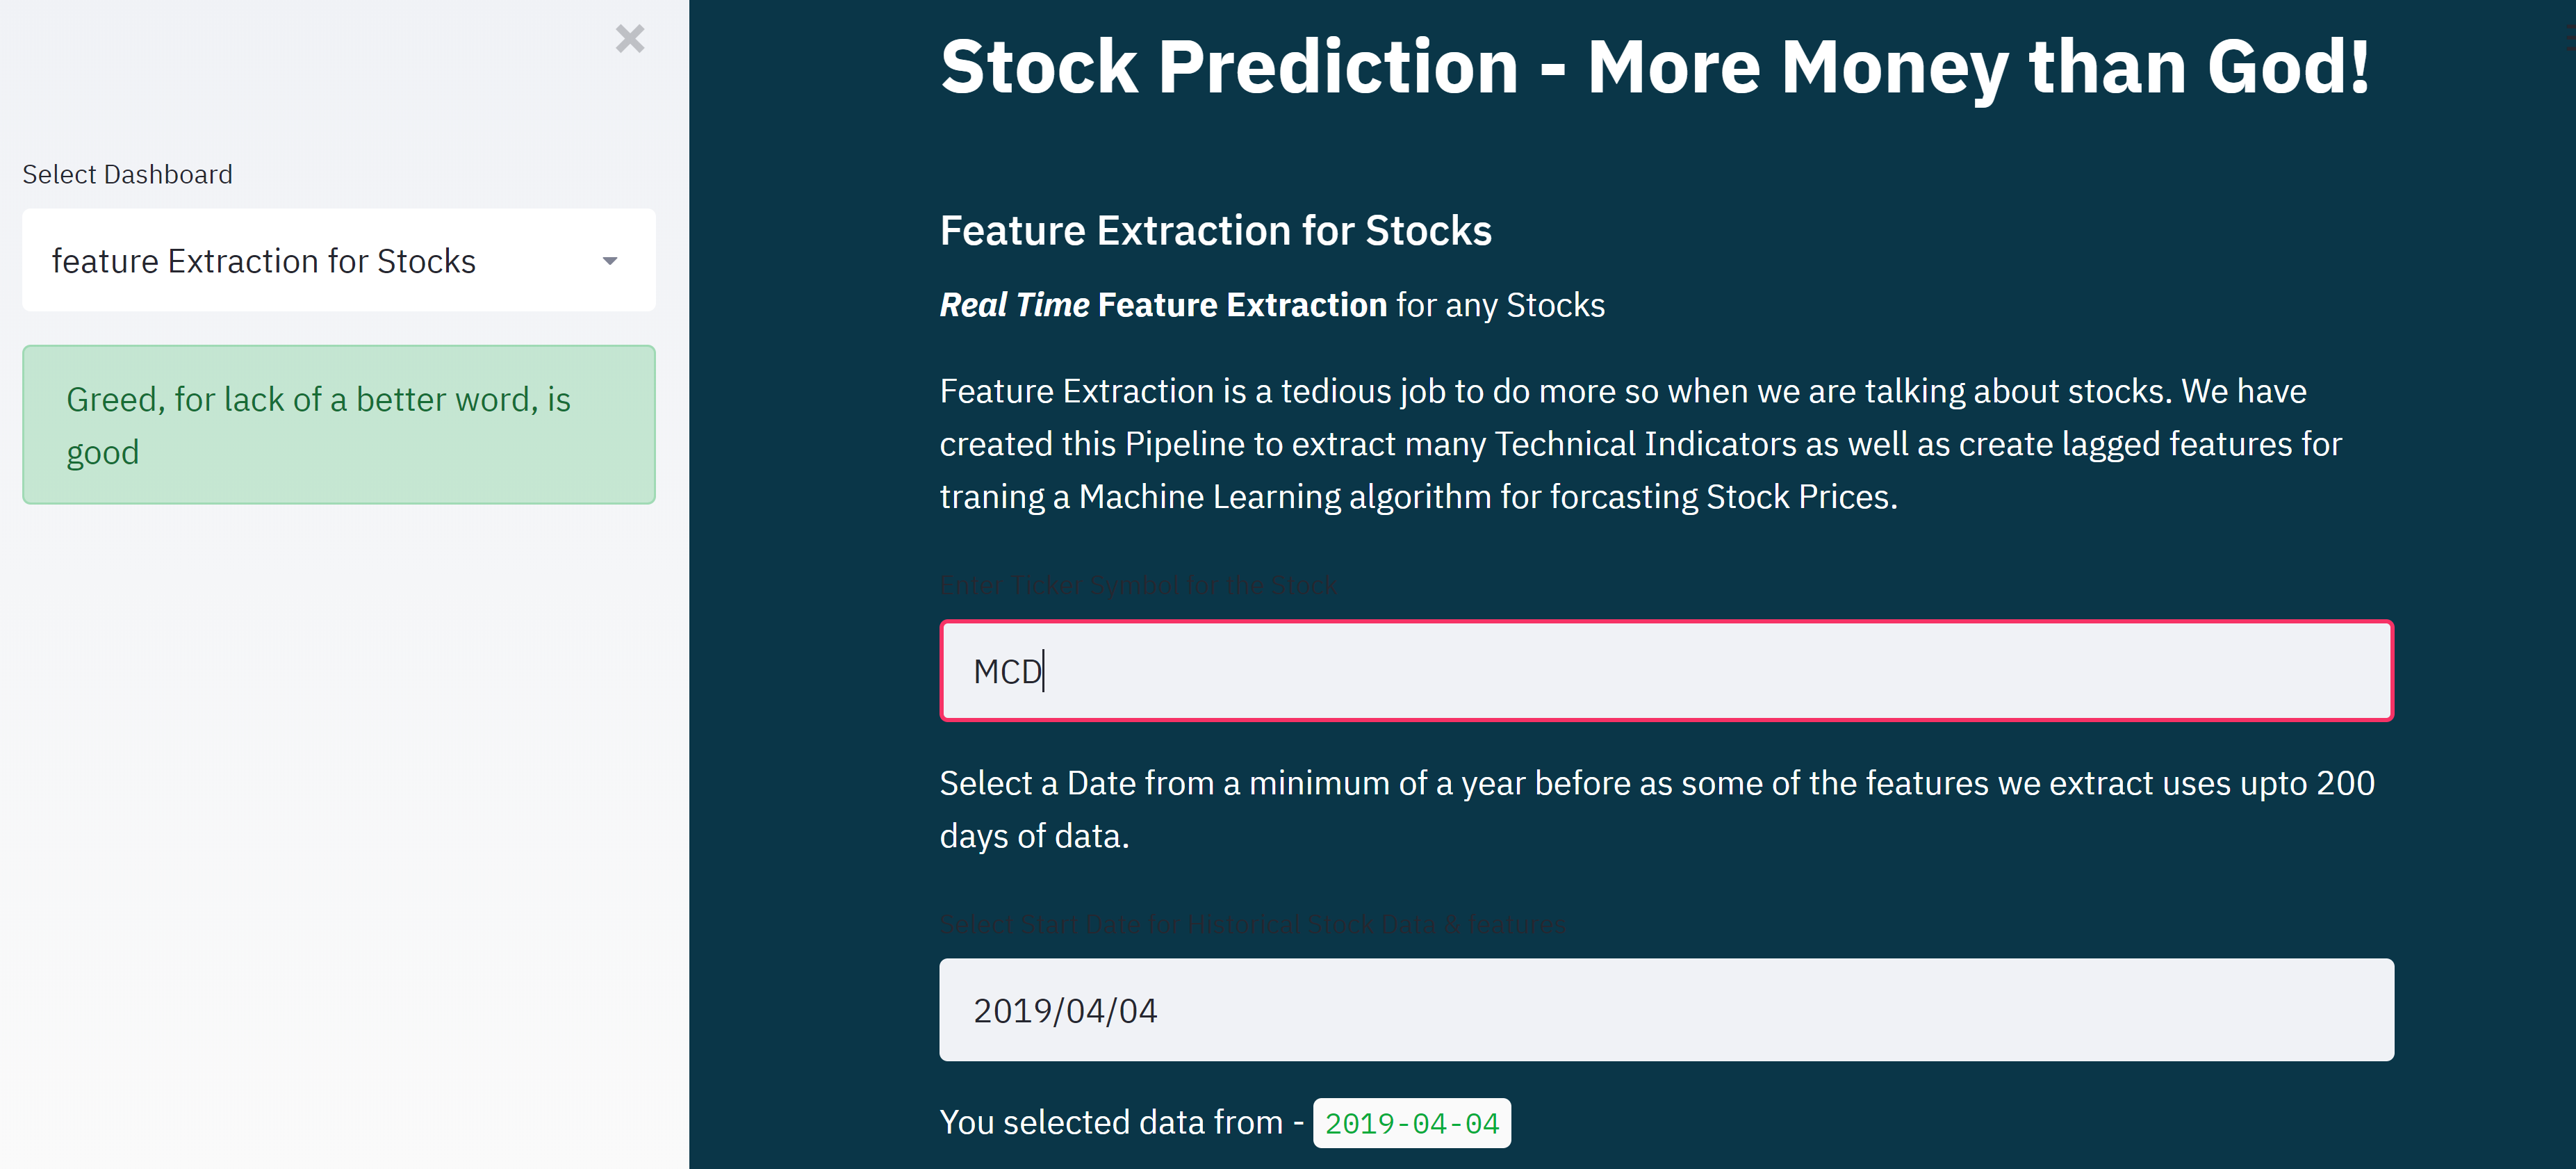
Task: Click the dropdown caret on the dashboard selector
Action: point(610,260)
